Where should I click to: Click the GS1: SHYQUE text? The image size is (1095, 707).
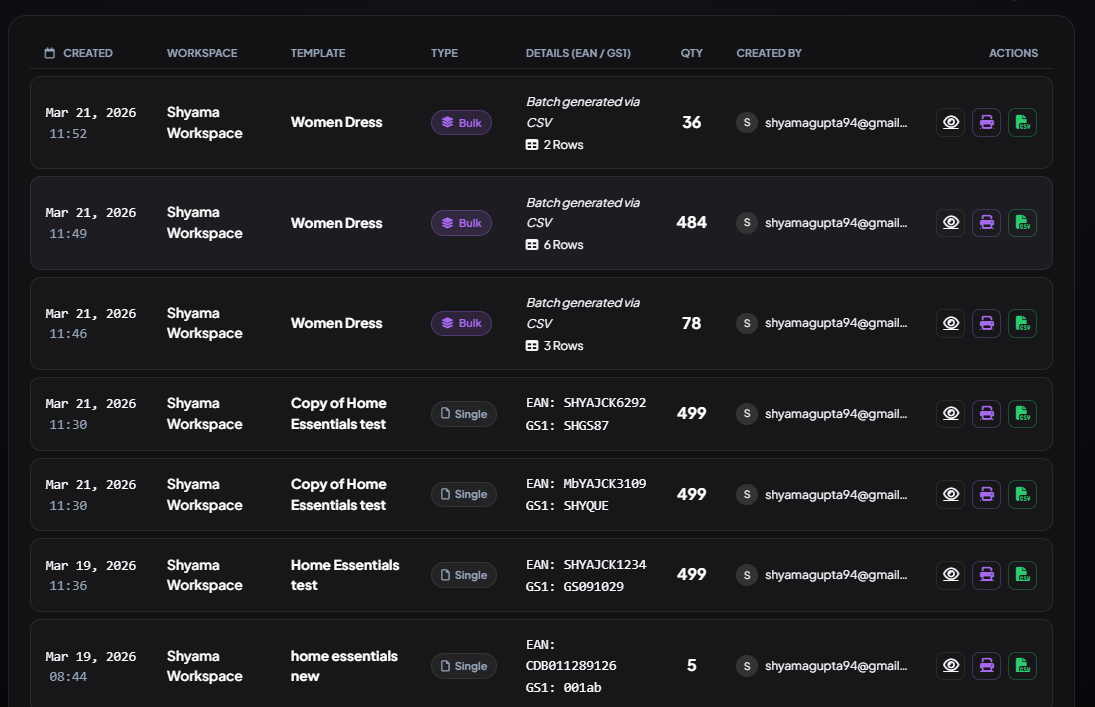[x=567, y=506]
